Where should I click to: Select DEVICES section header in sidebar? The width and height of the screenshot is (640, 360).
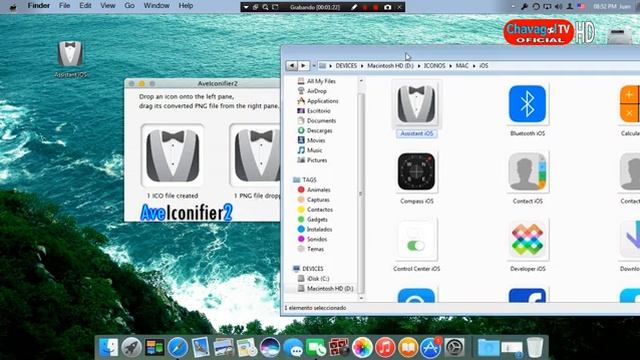(x=308, y=269)
